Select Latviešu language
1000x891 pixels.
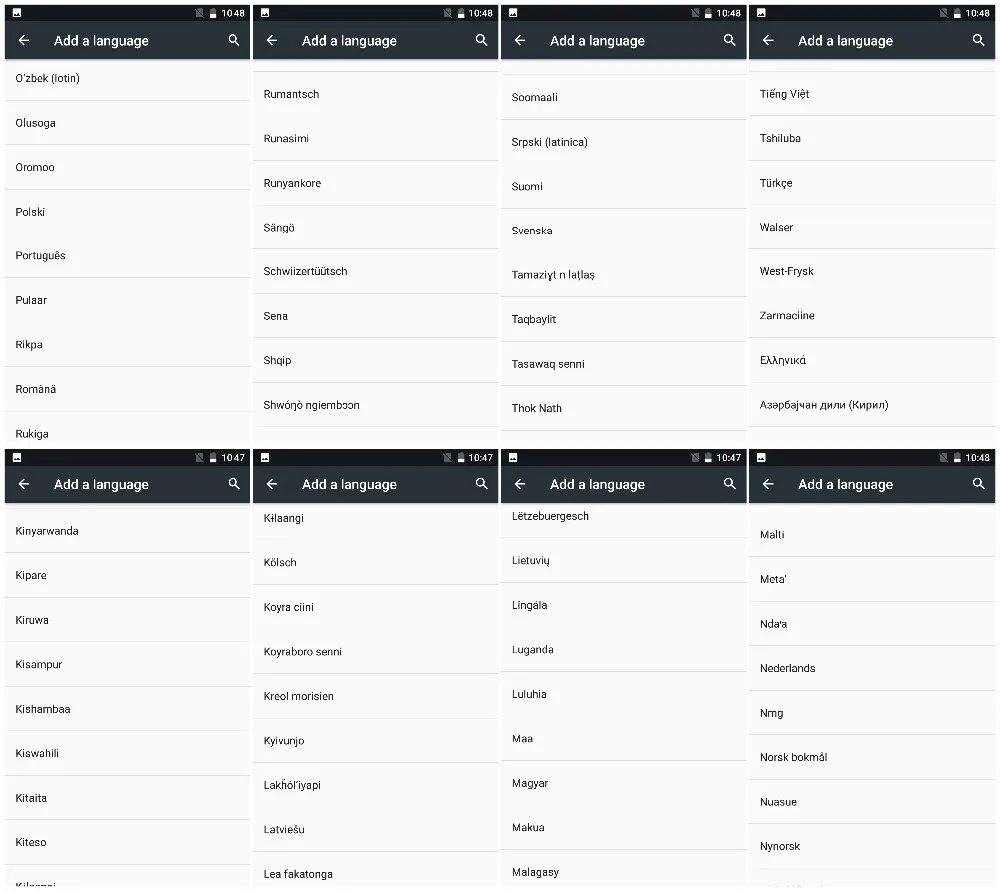point(376,829)
